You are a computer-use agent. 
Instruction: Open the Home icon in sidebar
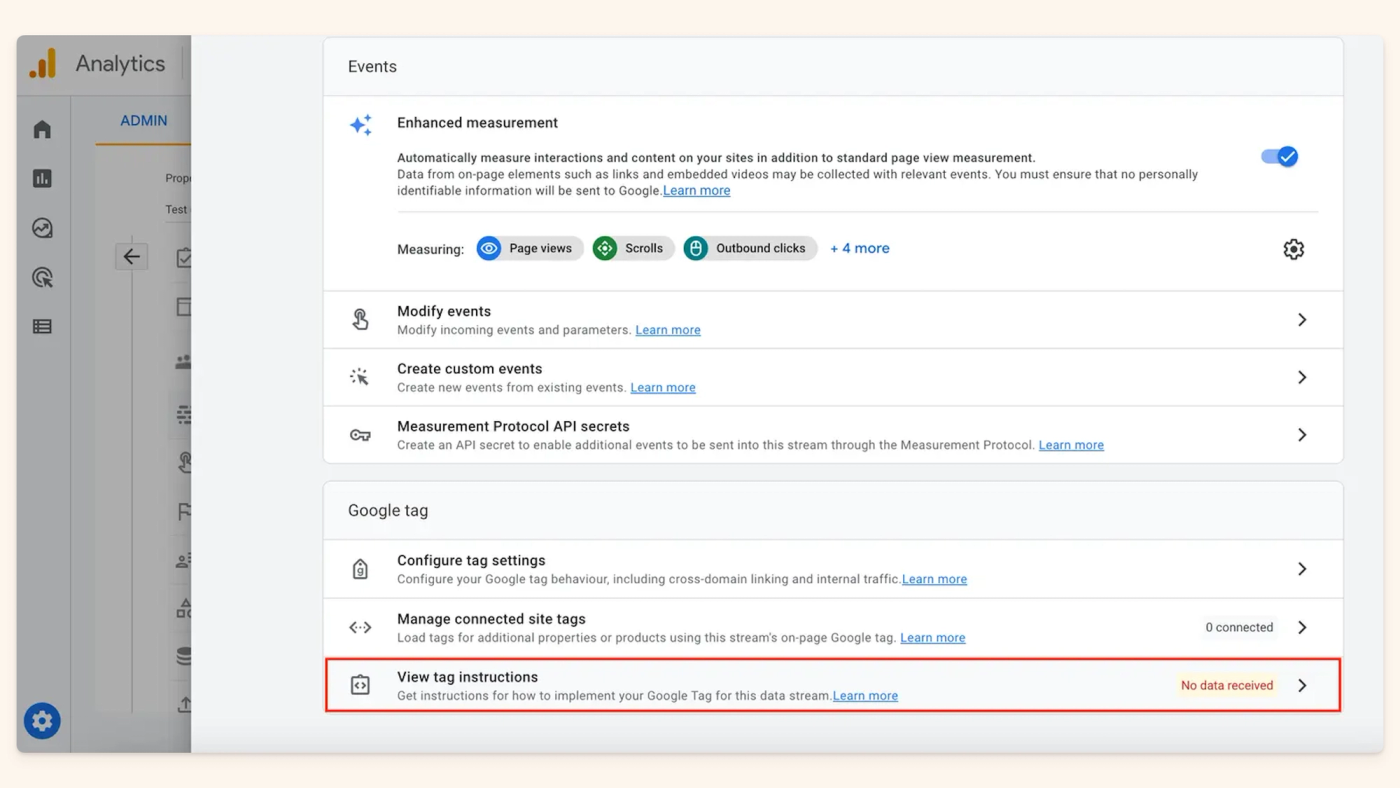[42, 129]
